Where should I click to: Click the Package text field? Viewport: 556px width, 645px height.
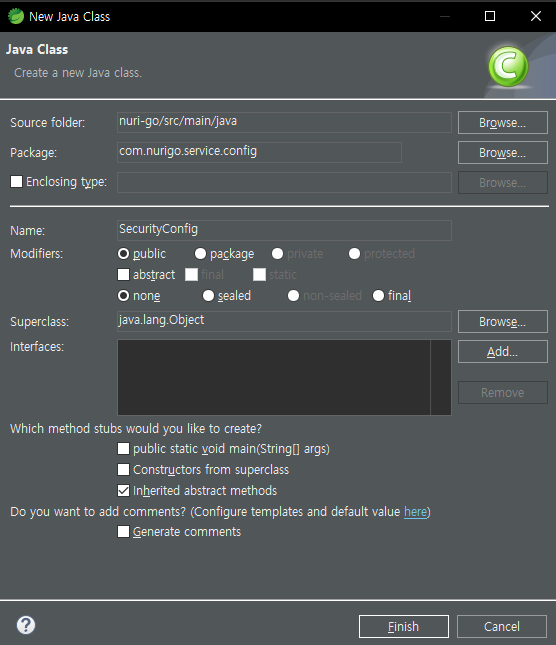[259, 152]
